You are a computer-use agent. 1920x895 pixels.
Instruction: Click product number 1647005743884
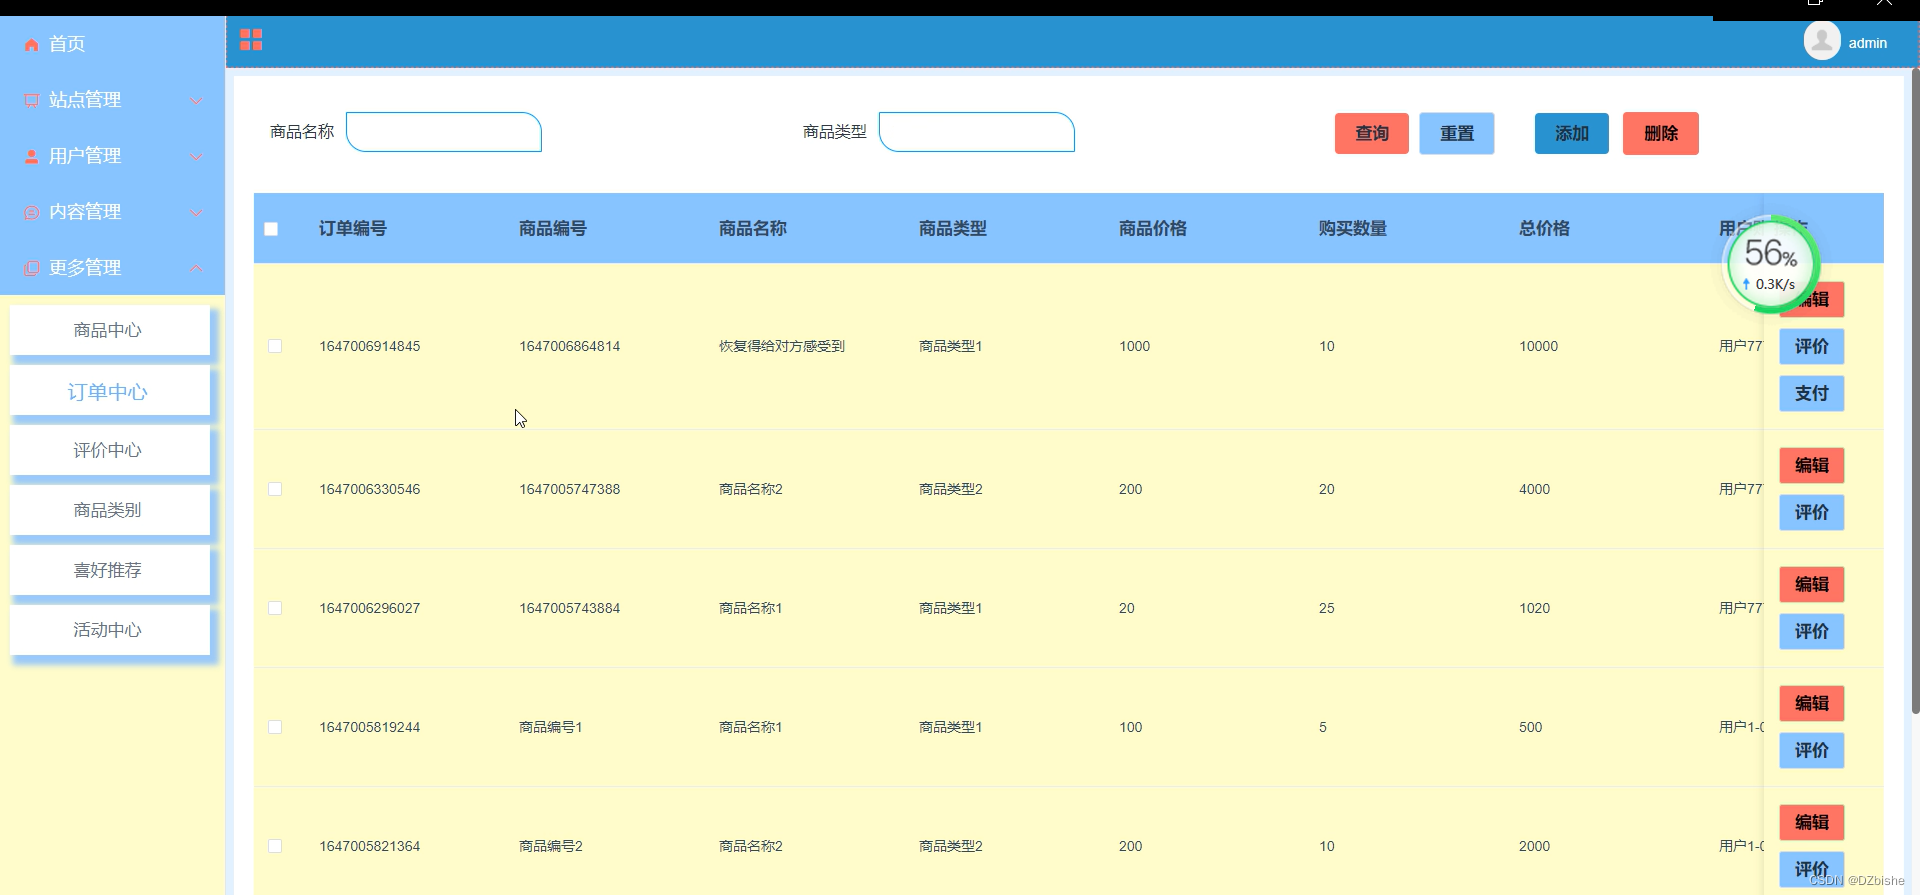[570, 608]
